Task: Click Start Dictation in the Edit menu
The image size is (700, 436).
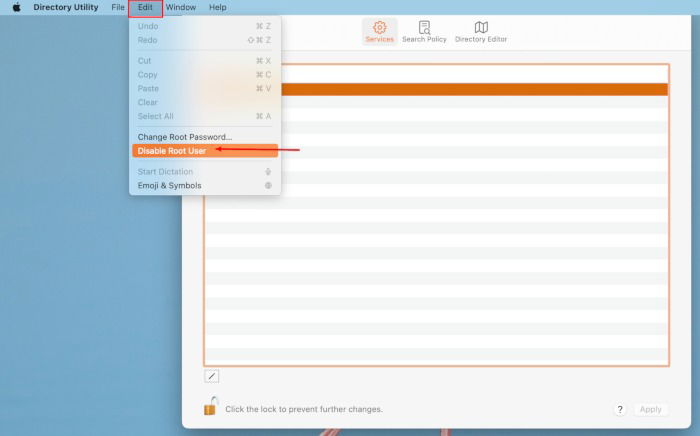Action: coord(166,172)
